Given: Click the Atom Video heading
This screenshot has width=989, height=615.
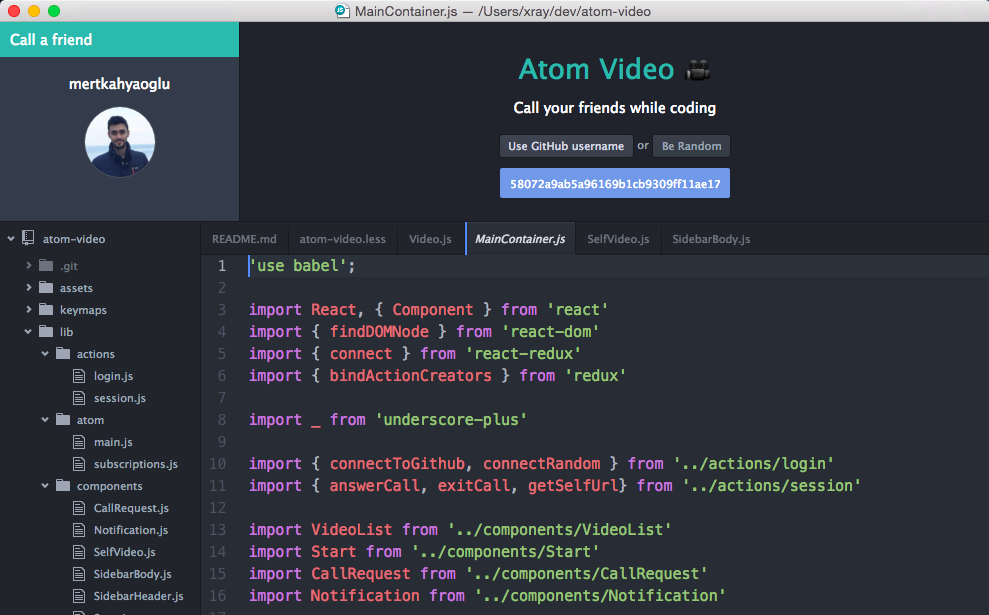Looking at the screenshot, I should pos(596,69).
